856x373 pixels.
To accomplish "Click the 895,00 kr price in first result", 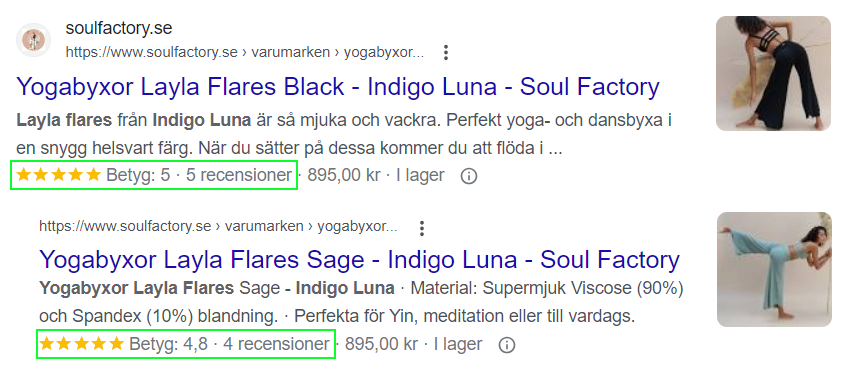I will [x=343, y=175].
